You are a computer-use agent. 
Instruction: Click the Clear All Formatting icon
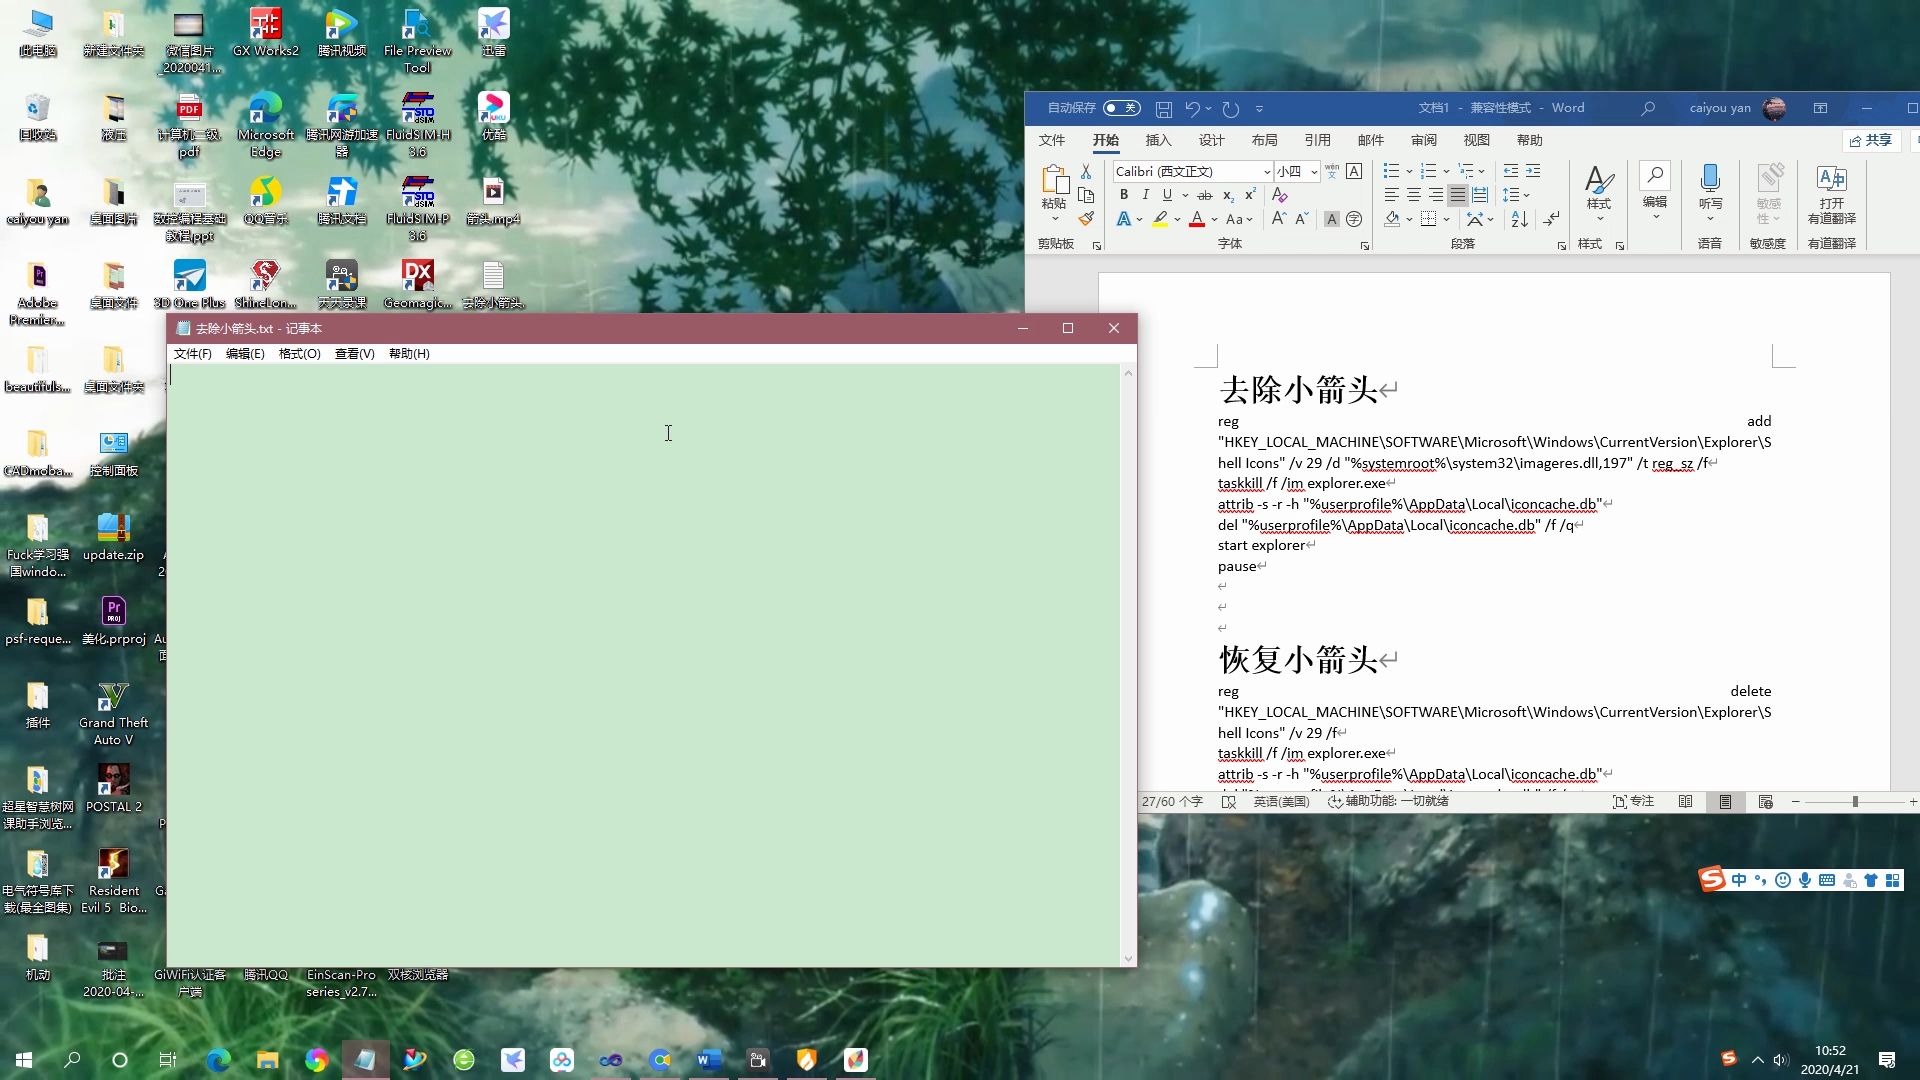[1279, 195]
